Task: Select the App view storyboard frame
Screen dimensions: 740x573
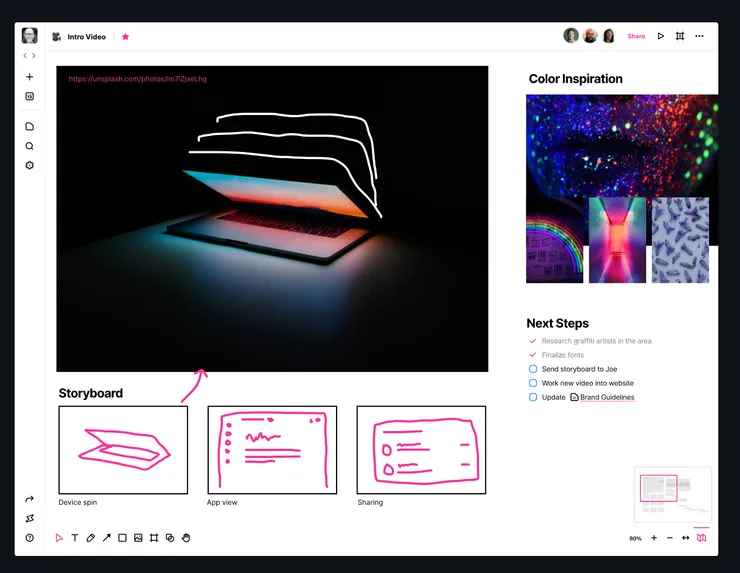Action: (x=272, y=450)
